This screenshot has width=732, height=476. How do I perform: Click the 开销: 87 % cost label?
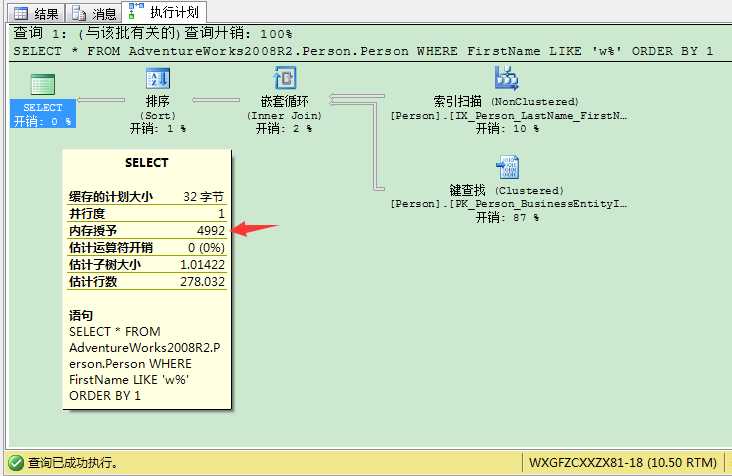(x=507, y=217)
